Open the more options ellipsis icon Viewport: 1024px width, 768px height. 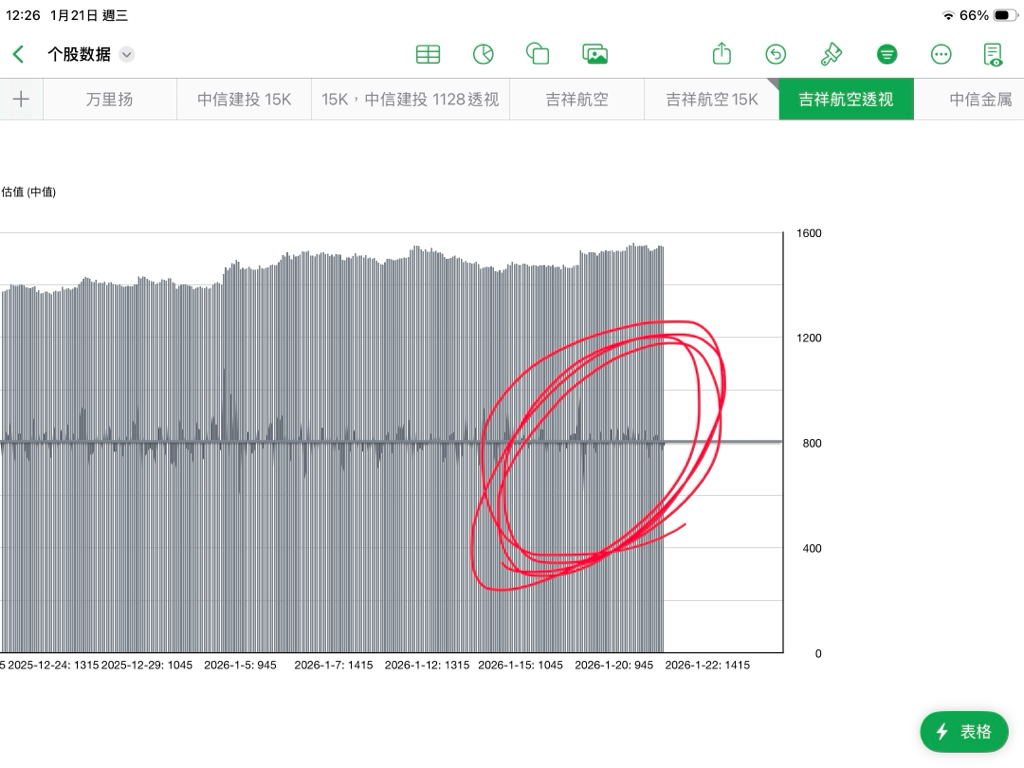[941, 54]
